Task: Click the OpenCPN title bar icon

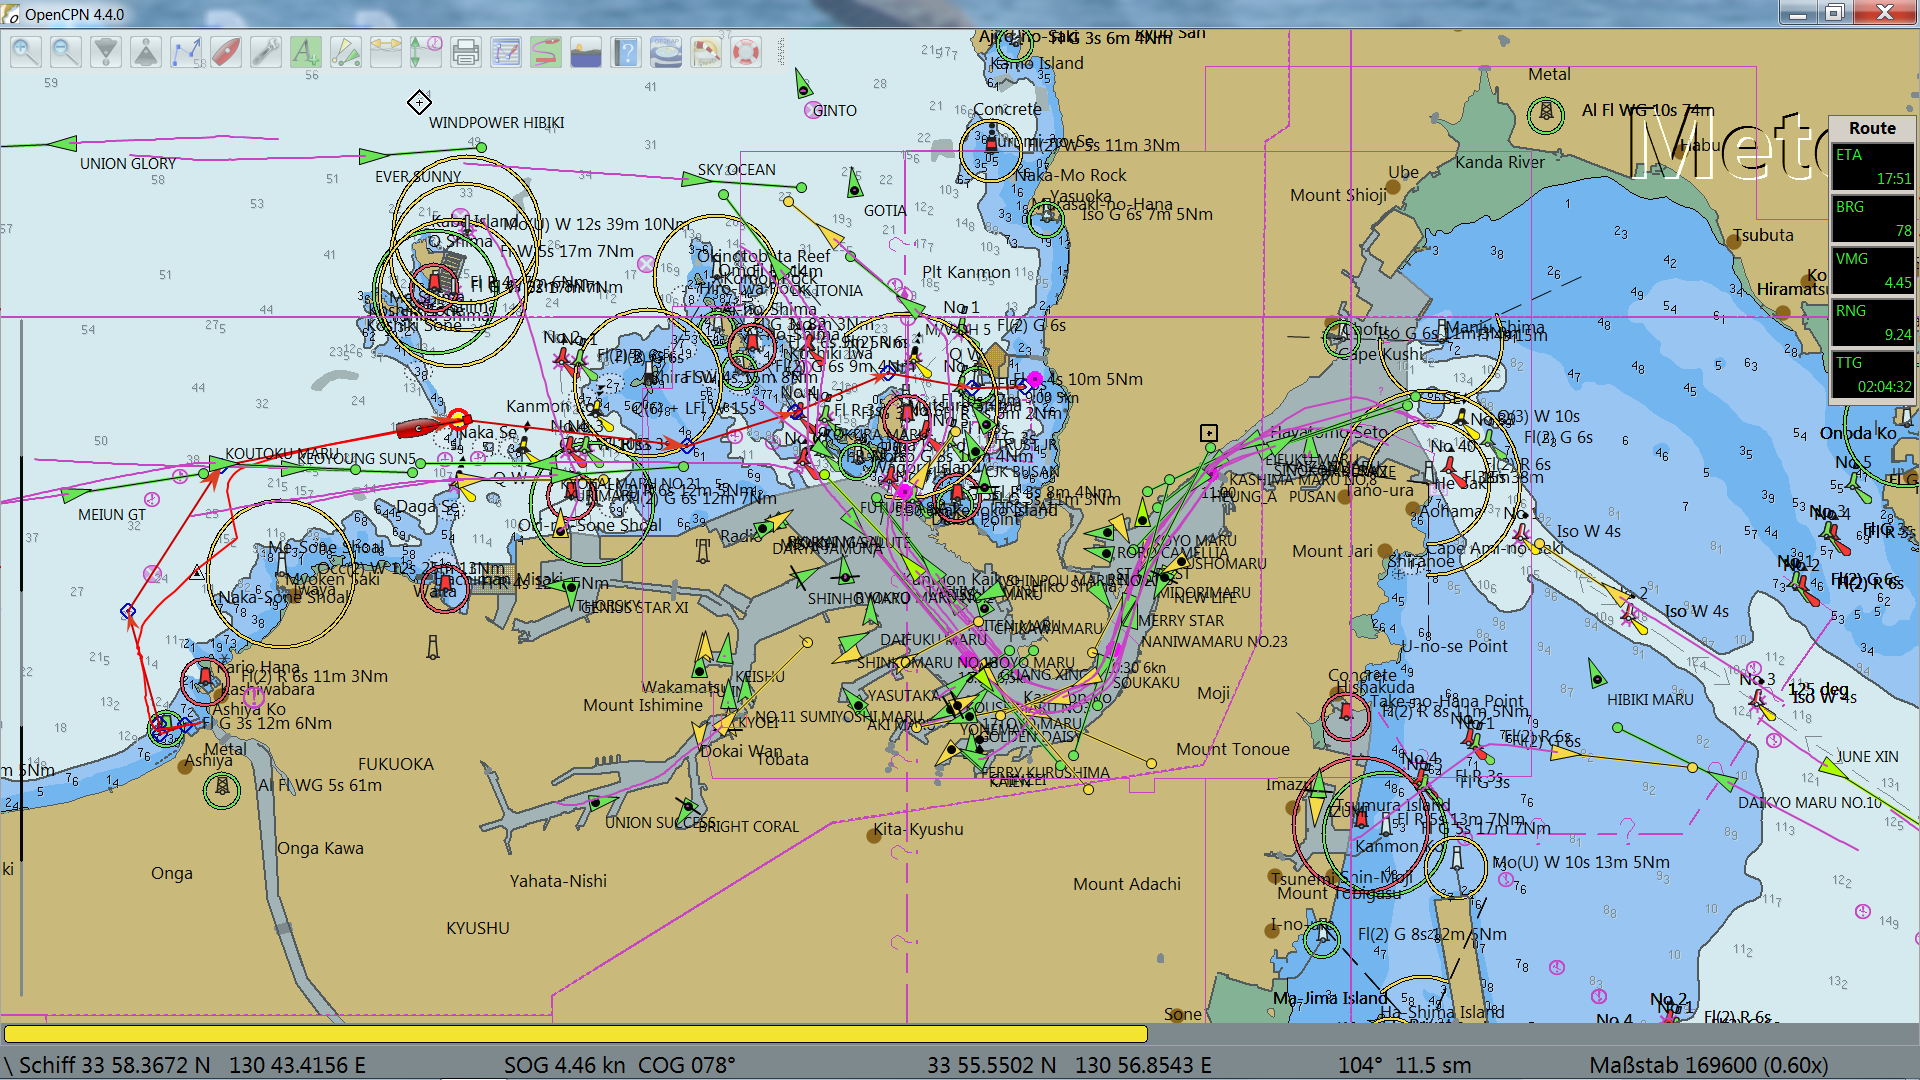Action: point(11,14)
